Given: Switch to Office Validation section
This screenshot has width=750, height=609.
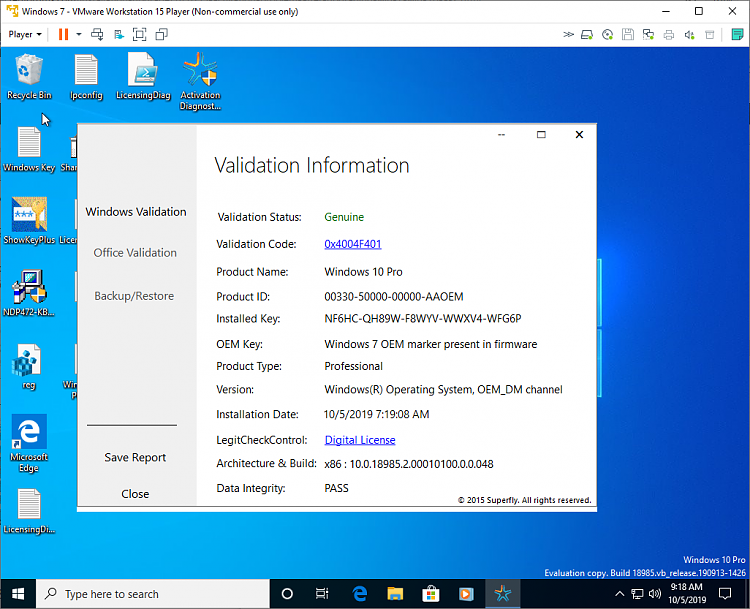Looking at the screenshot, I should pyautogui.click(x=135, y=253).
